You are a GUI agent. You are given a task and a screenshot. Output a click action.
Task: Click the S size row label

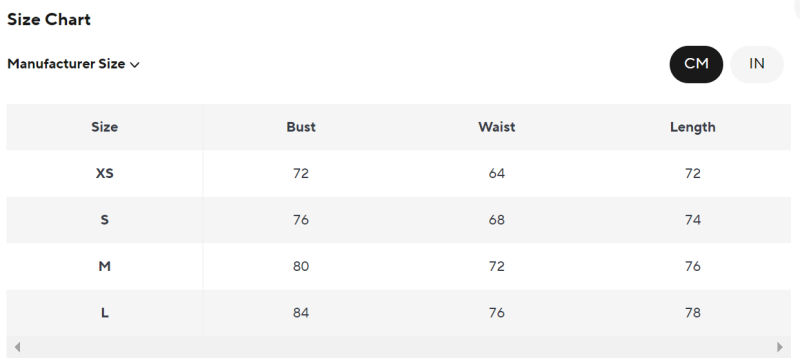(105, 220)
